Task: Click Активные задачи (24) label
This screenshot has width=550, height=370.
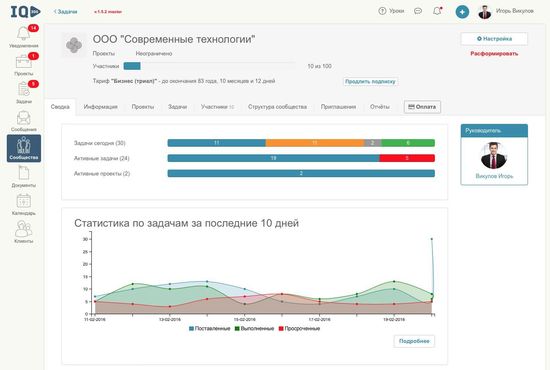Action: (x=102, y=159)
